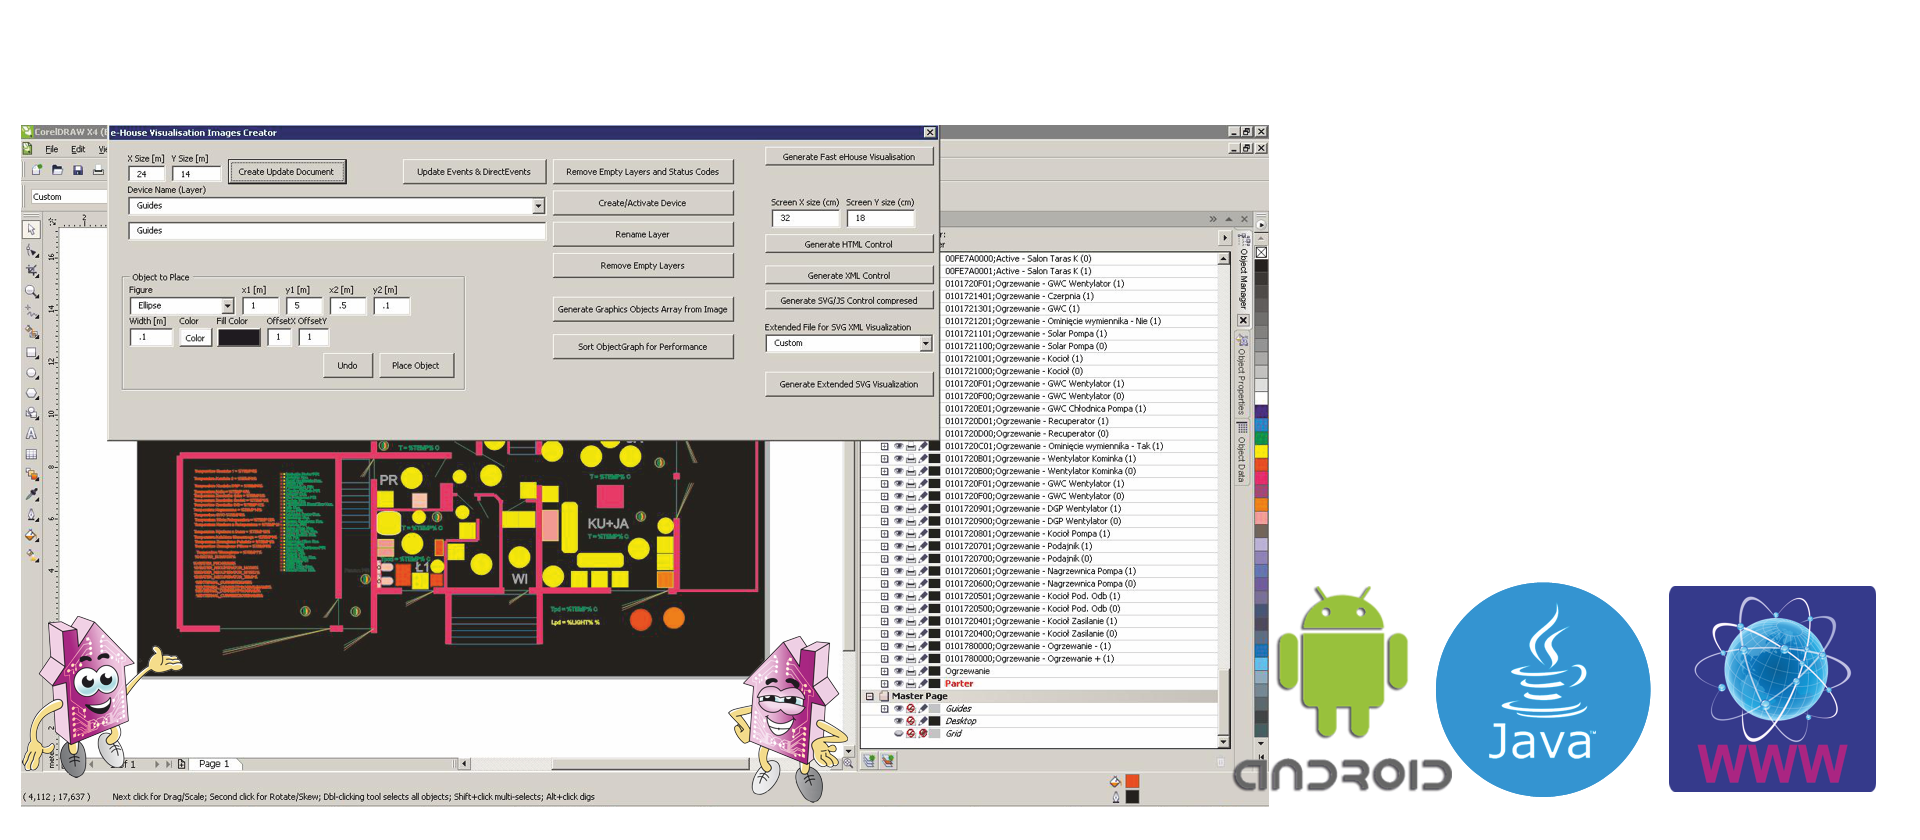The height and width of the screenshot is (840, 1920).
Task: Toggle visibility eye of Desktop master layer
Action: [898, 721]
